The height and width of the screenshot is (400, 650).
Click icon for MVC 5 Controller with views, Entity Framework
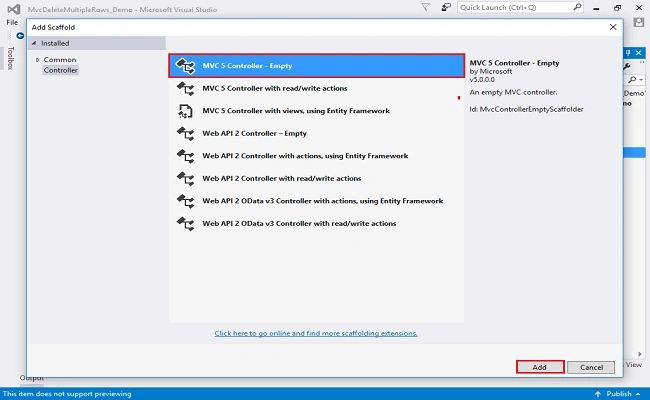pyautogui.click(x=185, y=111)
